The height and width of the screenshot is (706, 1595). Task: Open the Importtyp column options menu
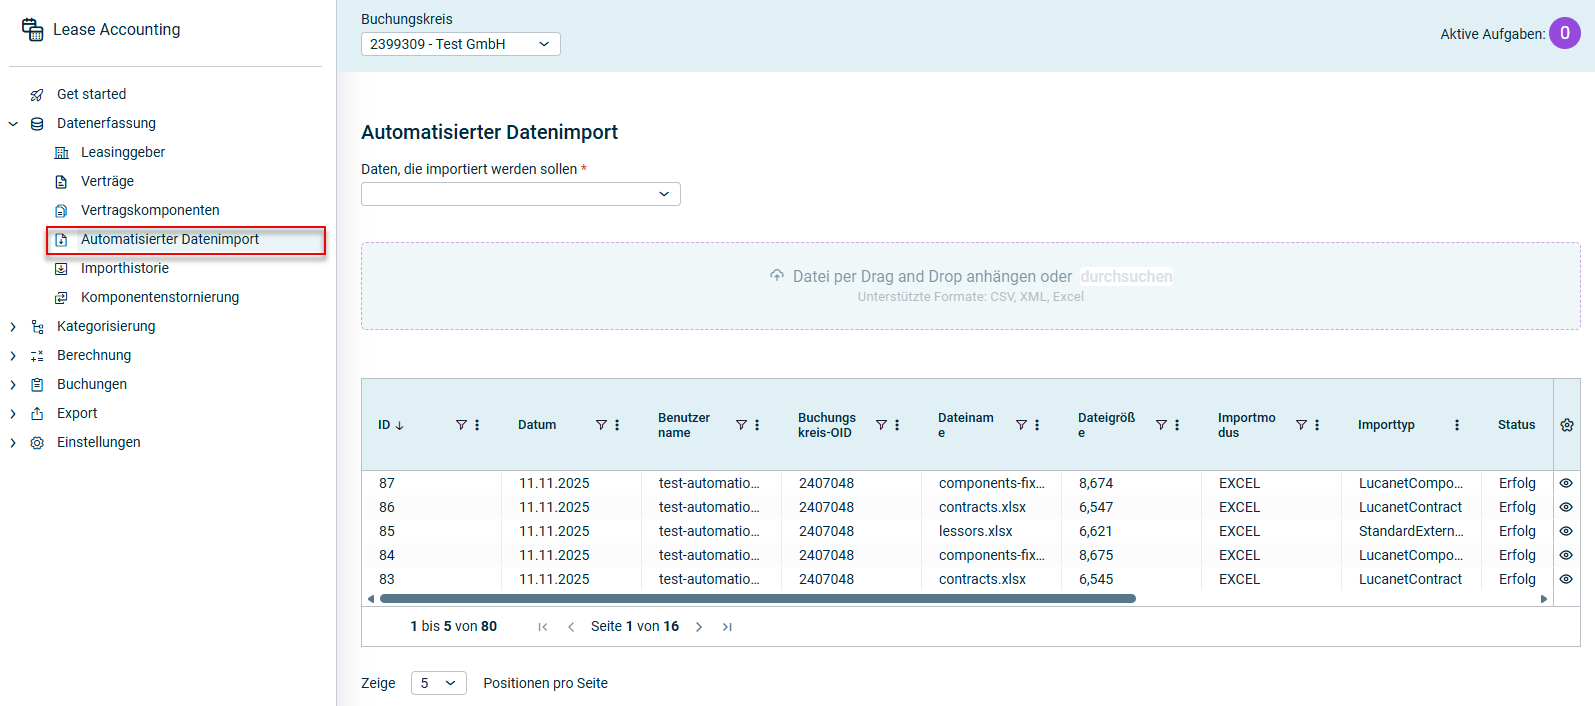click(1457, 425)
